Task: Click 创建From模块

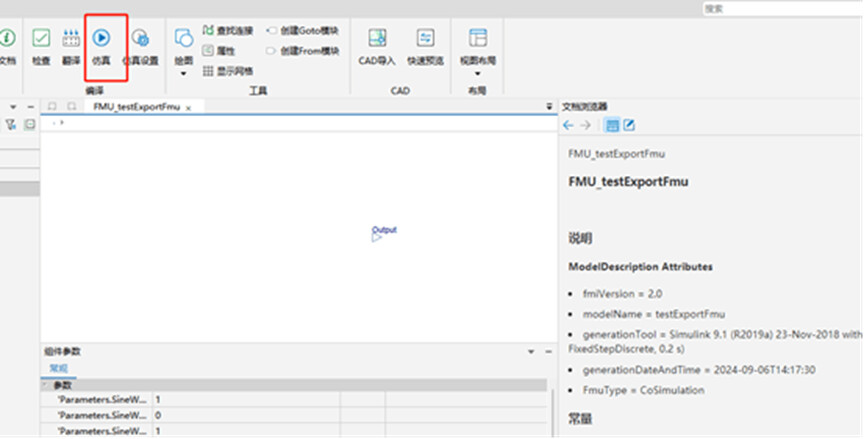Action: tap(303, 51)
